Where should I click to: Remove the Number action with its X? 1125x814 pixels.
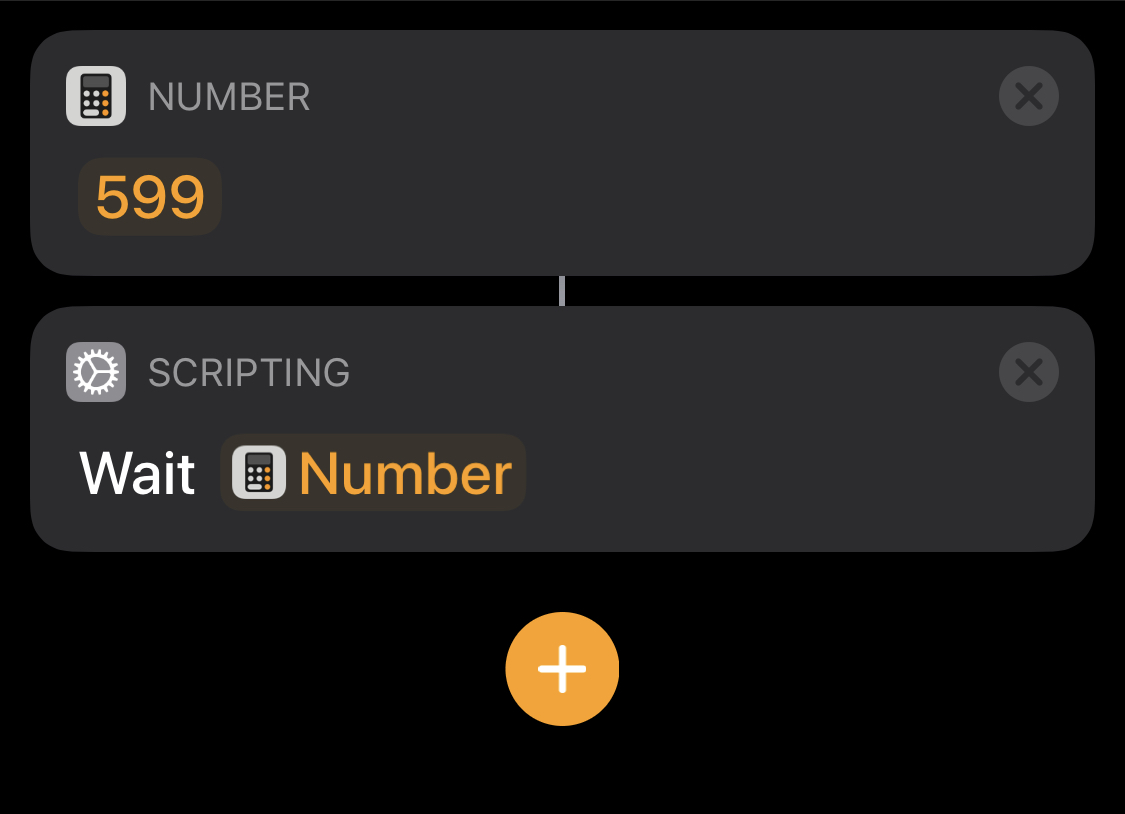(1028, 96)
